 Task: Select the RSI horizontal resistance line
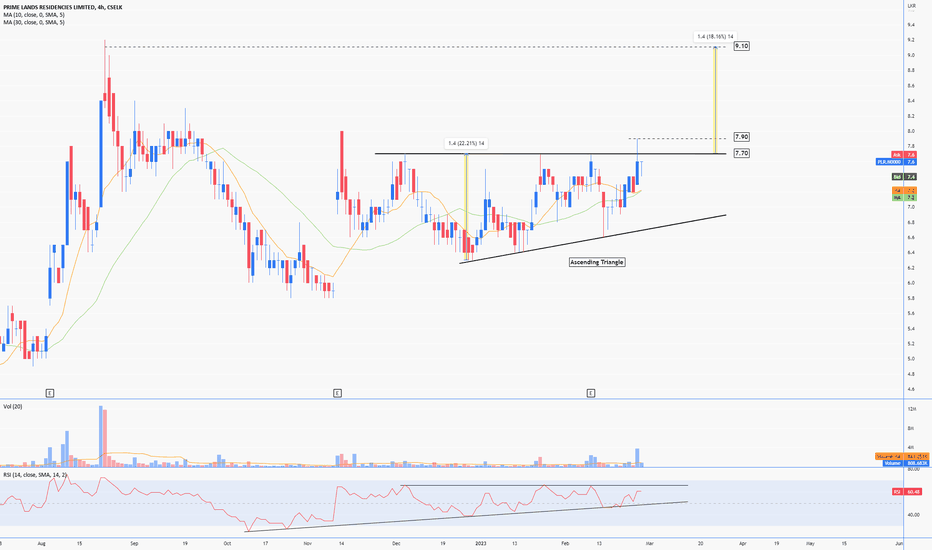pos(544,486)
